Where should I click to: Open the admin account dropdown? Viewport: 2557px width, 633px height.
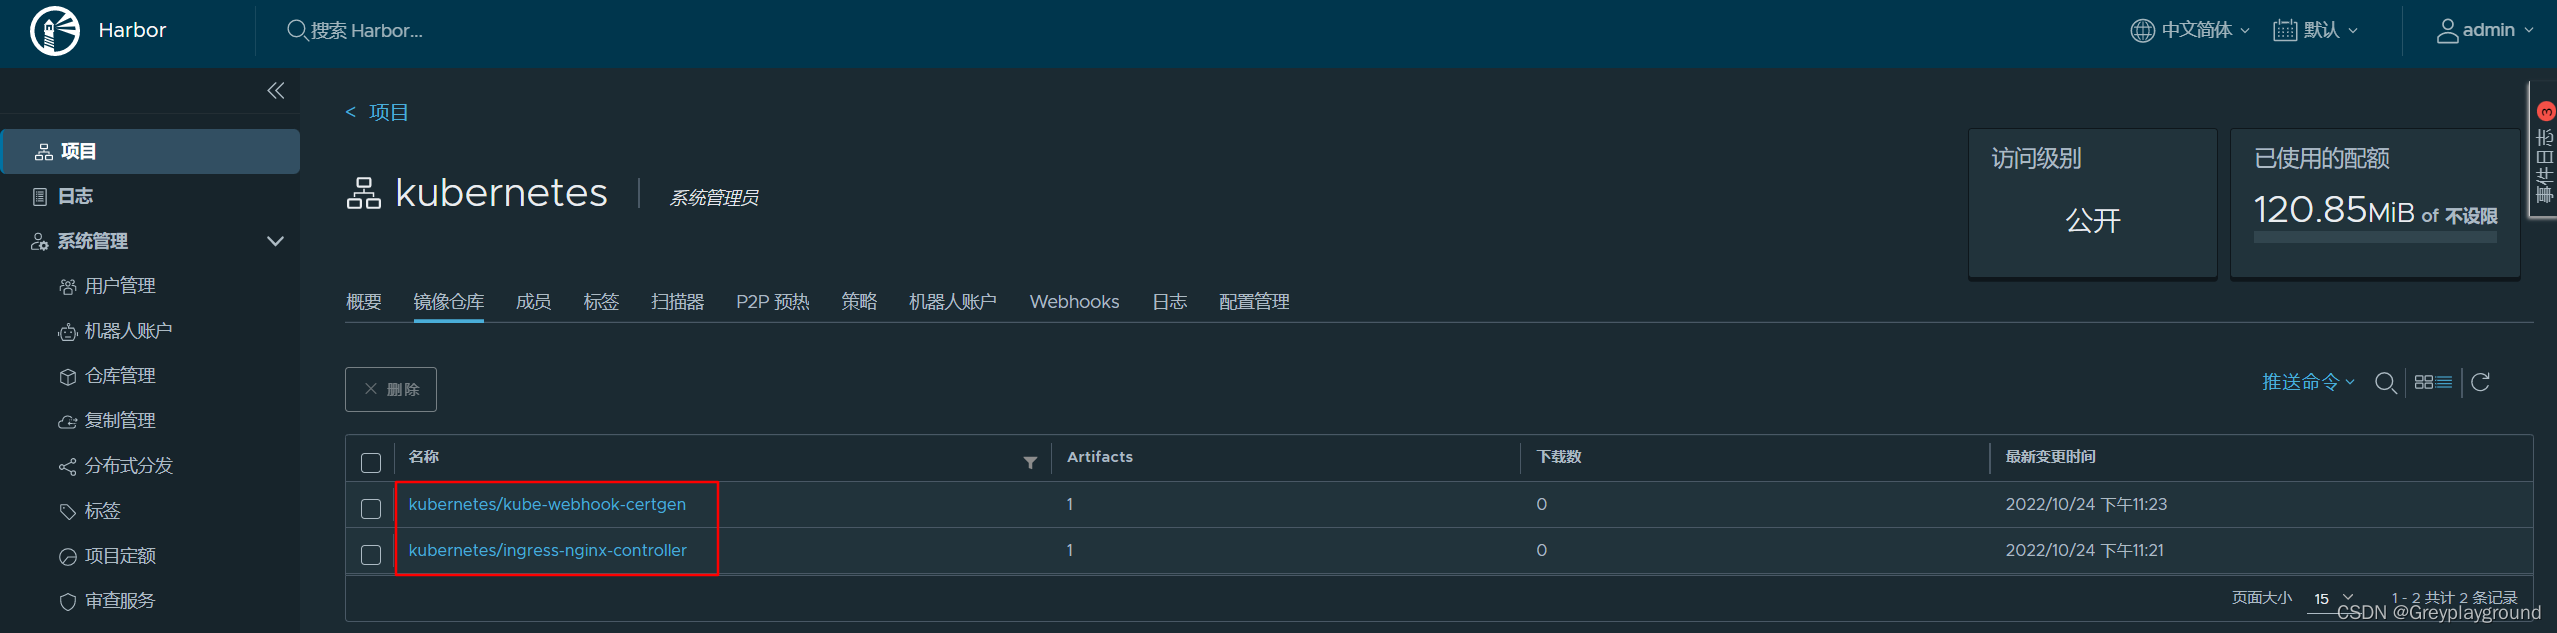tap(2485, 31)
